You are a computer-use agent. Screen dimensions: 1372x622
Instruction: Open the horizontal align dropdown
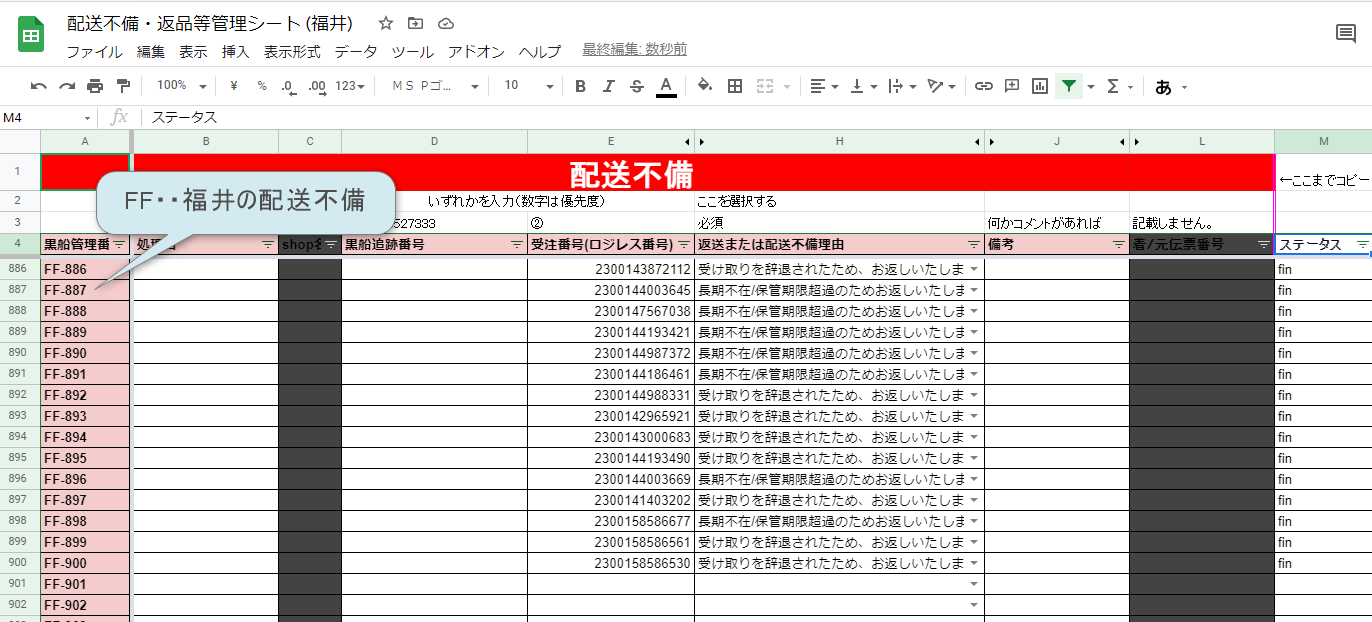(x=823, y=86)
